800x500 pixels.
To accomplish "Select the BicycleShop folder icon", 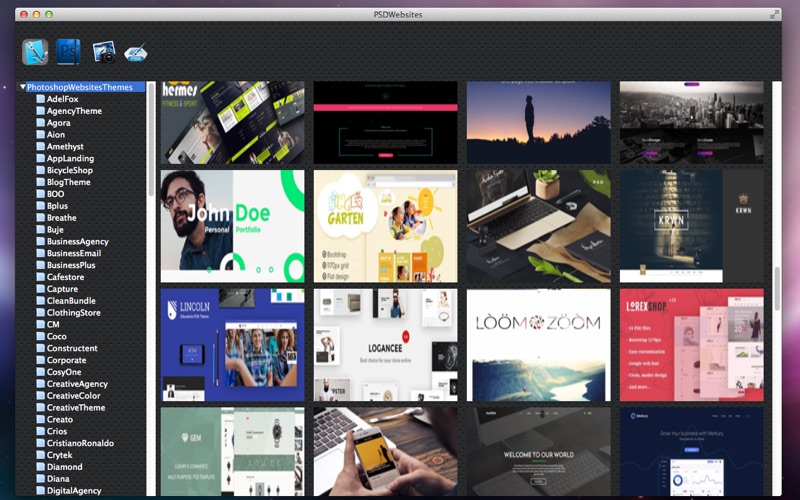I will click(41, 170).
